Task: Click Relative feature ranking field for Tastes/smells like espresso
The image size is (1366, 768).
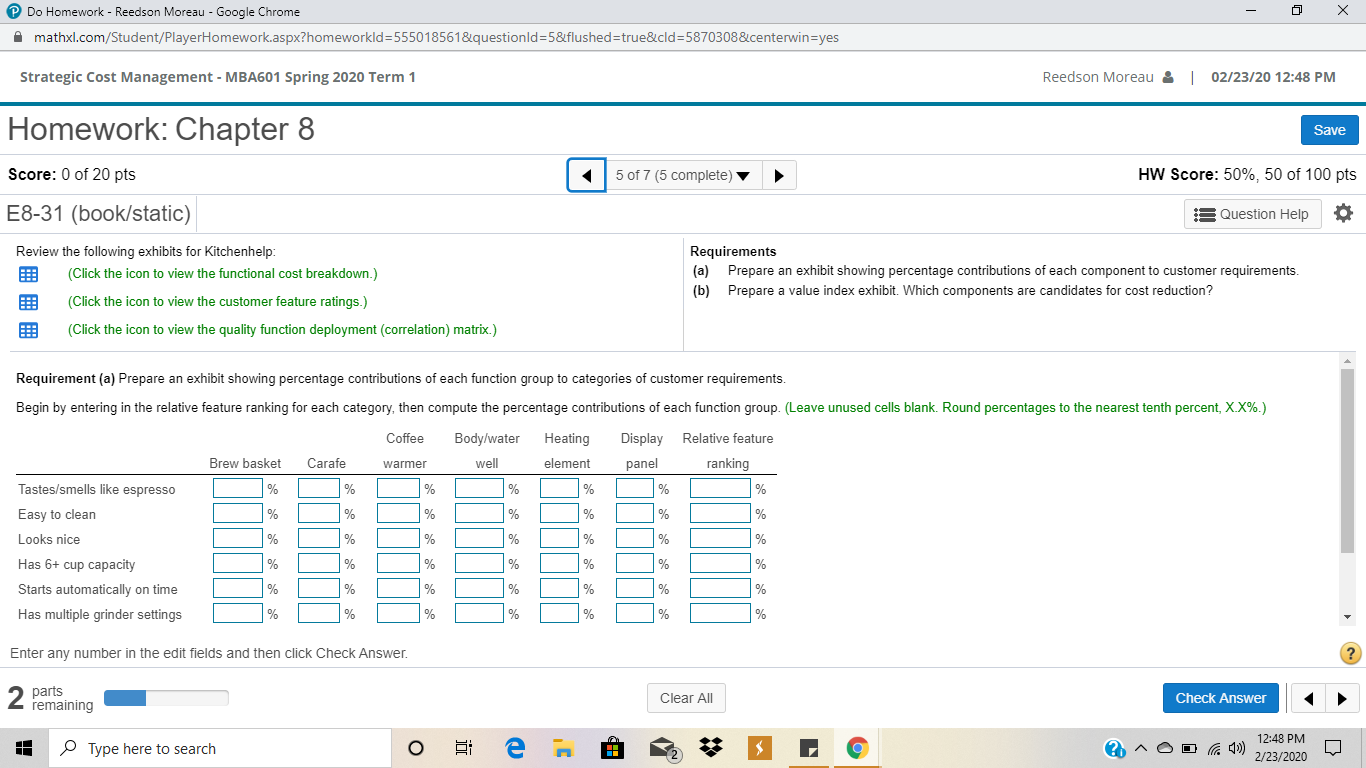Action: click(x=720, y=489)
